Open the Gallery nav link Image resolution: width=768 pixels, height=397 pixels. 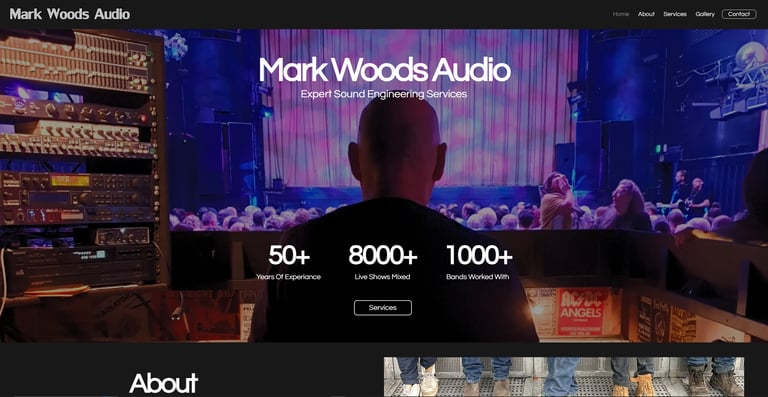705,14
